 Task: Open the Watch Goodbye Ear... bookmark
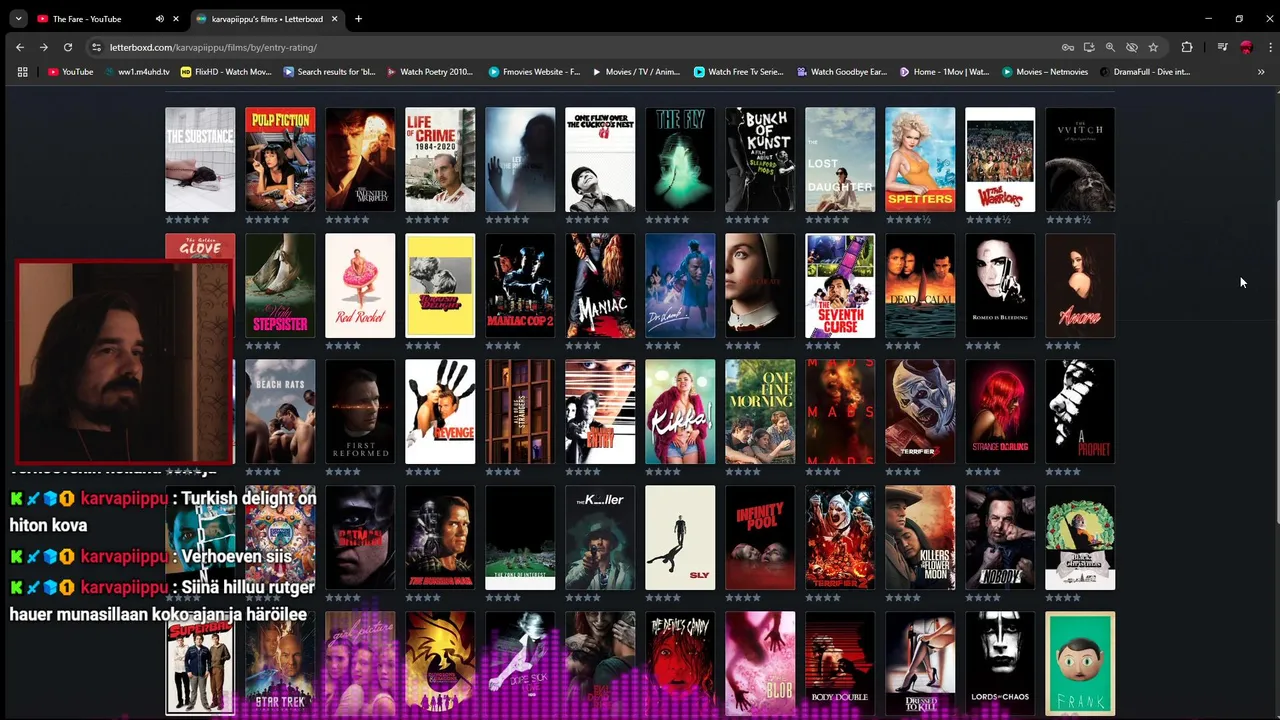coord(842,72)
